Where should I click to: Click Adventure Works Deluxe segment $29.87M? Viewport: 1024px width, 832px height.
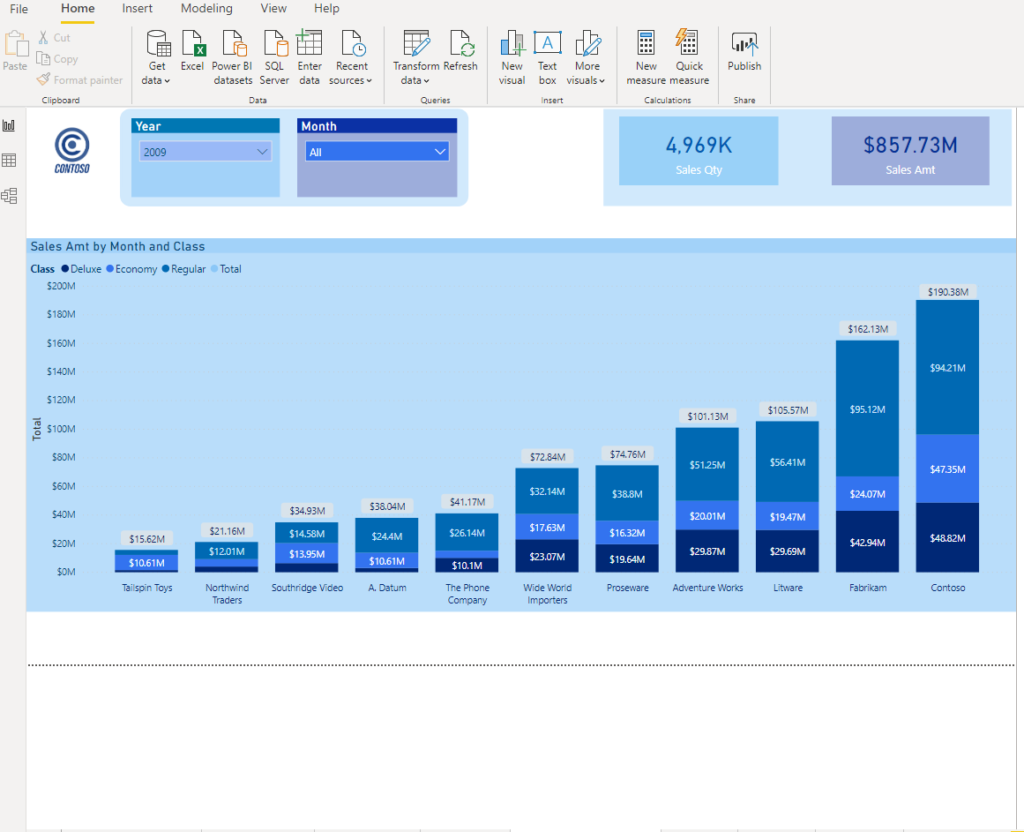707,551
